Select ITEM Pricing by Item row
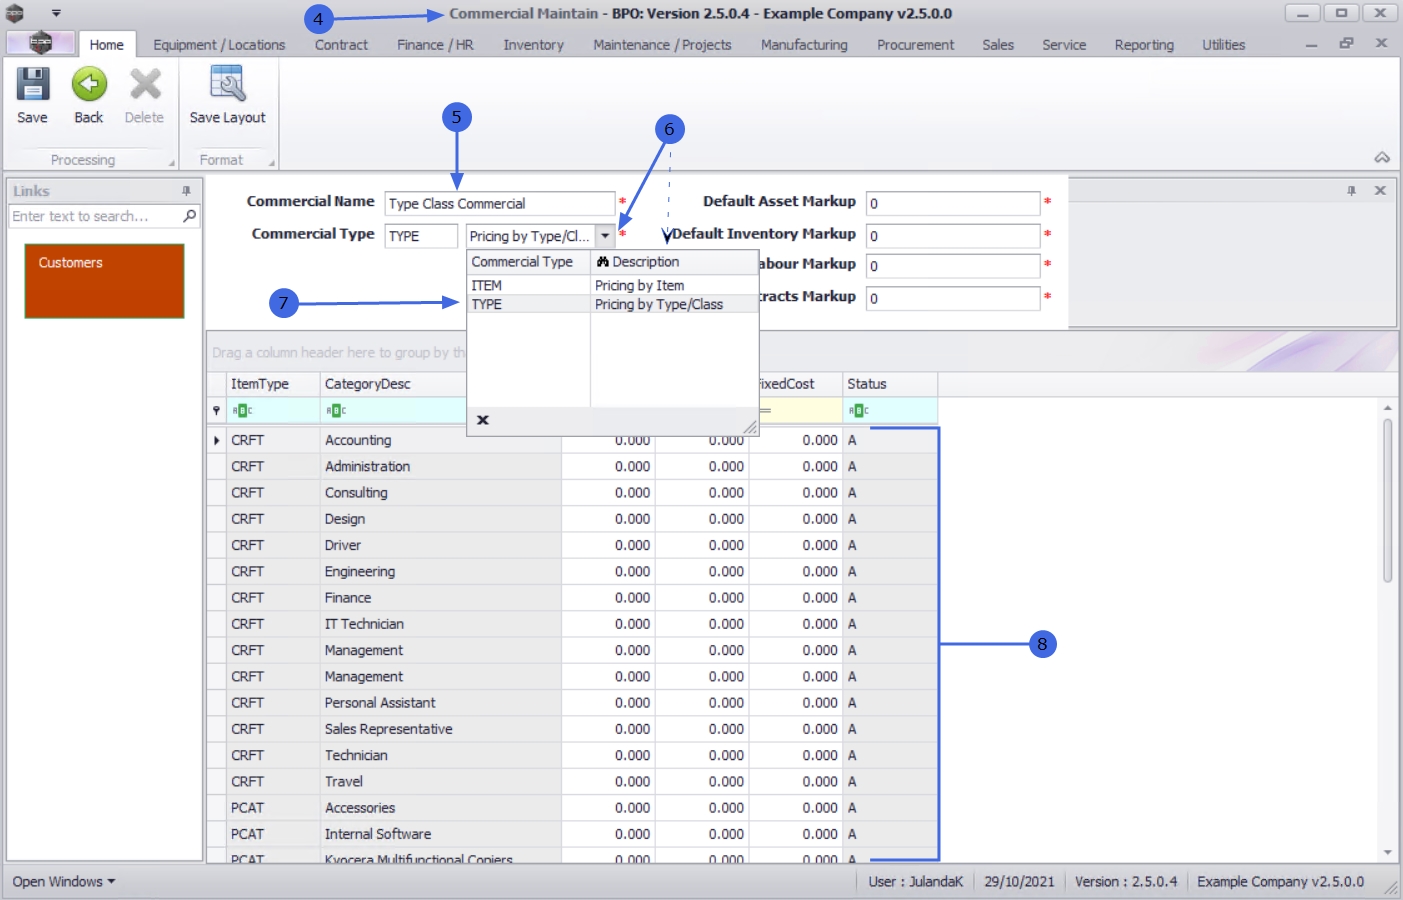The height and width of the screenshot is (900, 1403). point(612,285)
